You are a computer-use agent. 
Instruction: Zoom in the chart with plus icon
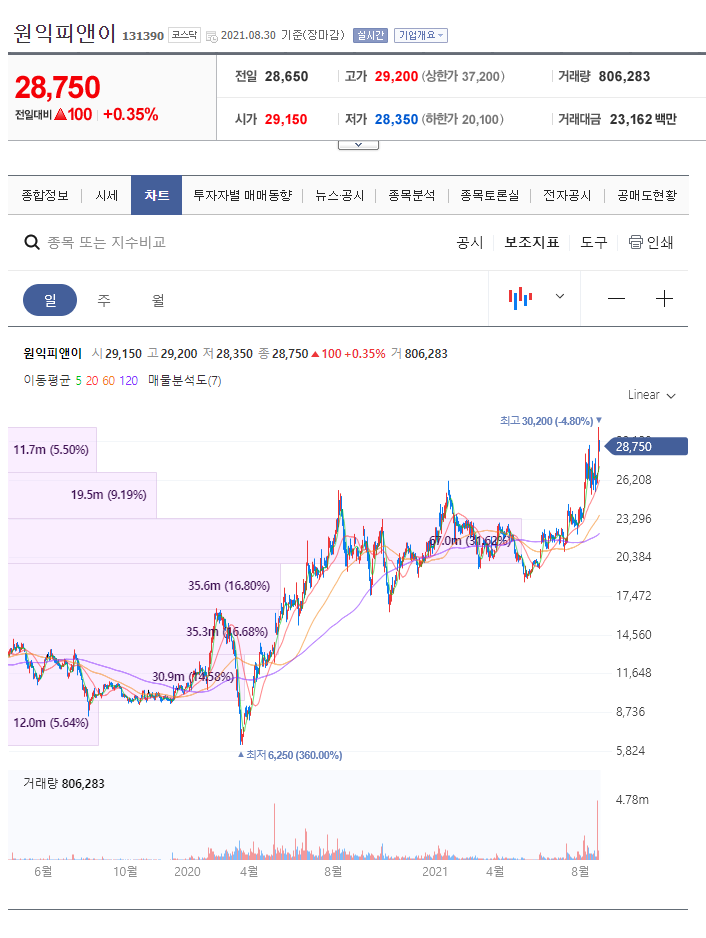664,299
